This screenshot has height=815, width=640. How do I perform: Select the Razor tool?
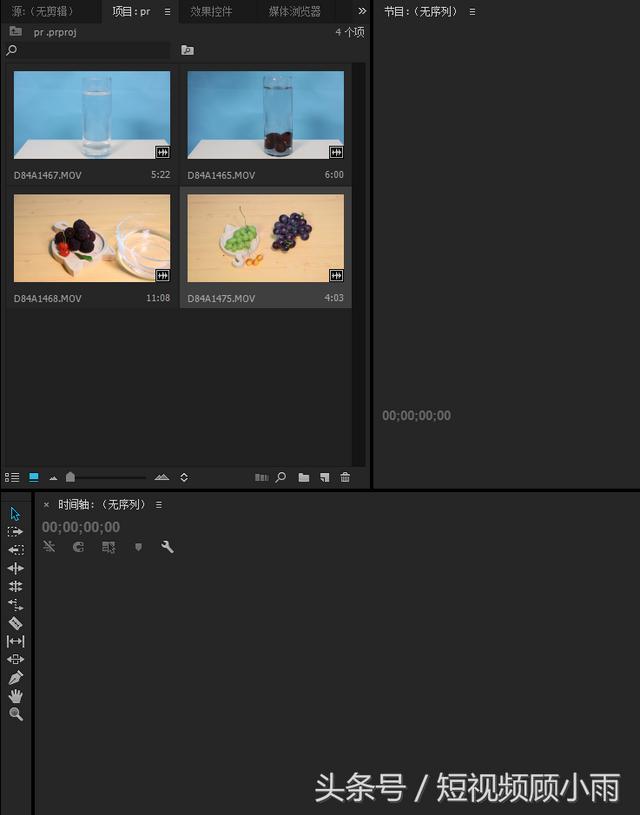tap(15, 623)
